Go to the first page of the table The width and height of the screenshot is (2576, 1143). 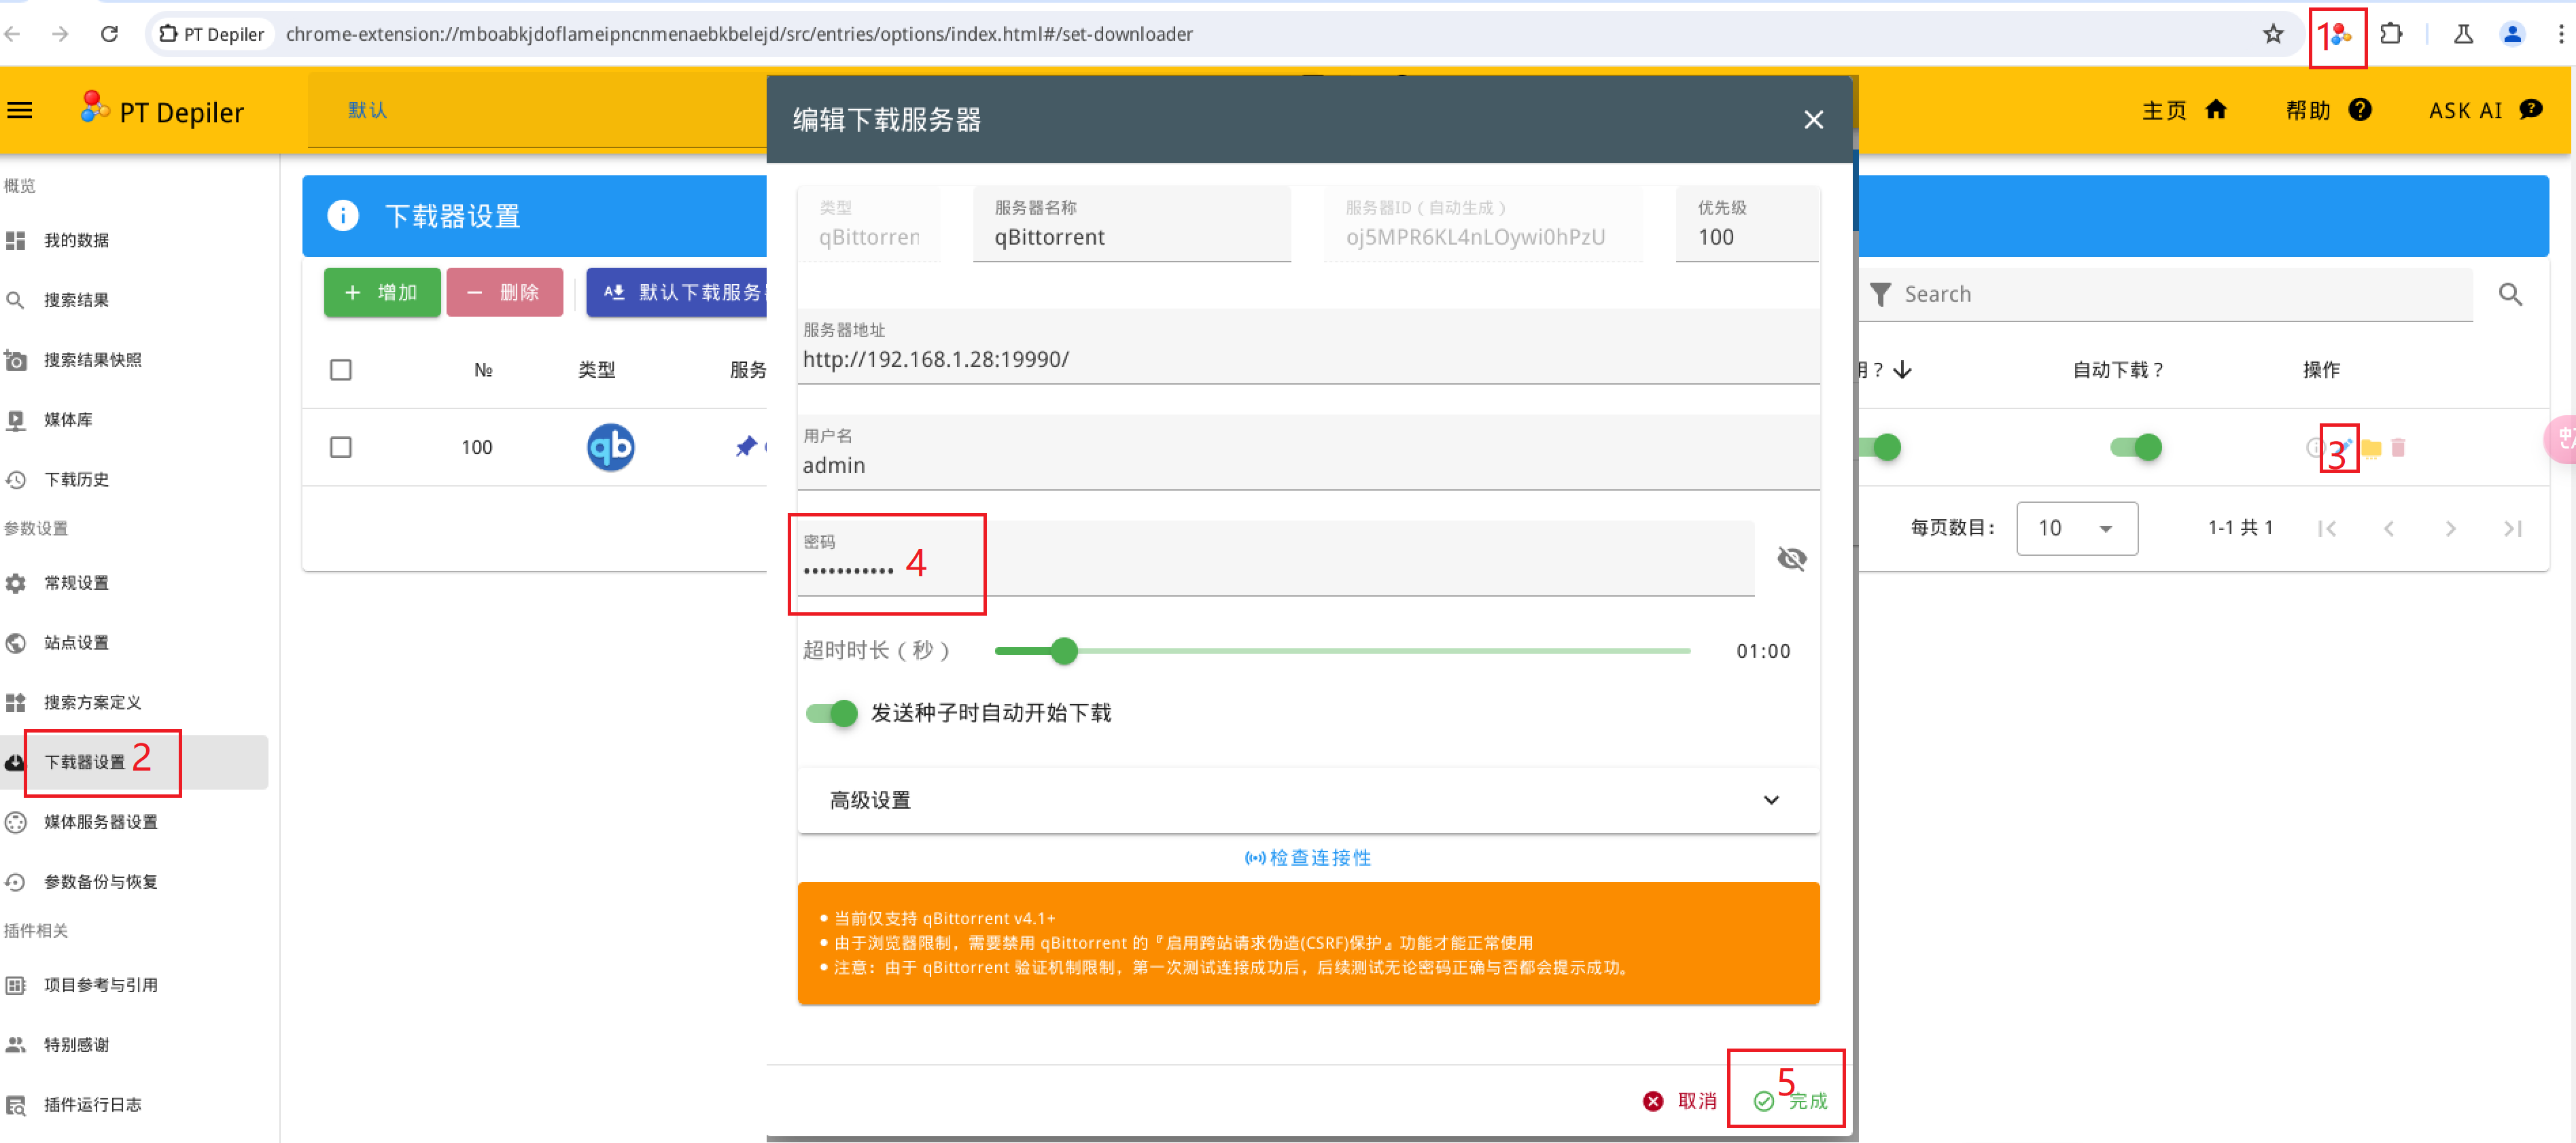point(2327,528)
